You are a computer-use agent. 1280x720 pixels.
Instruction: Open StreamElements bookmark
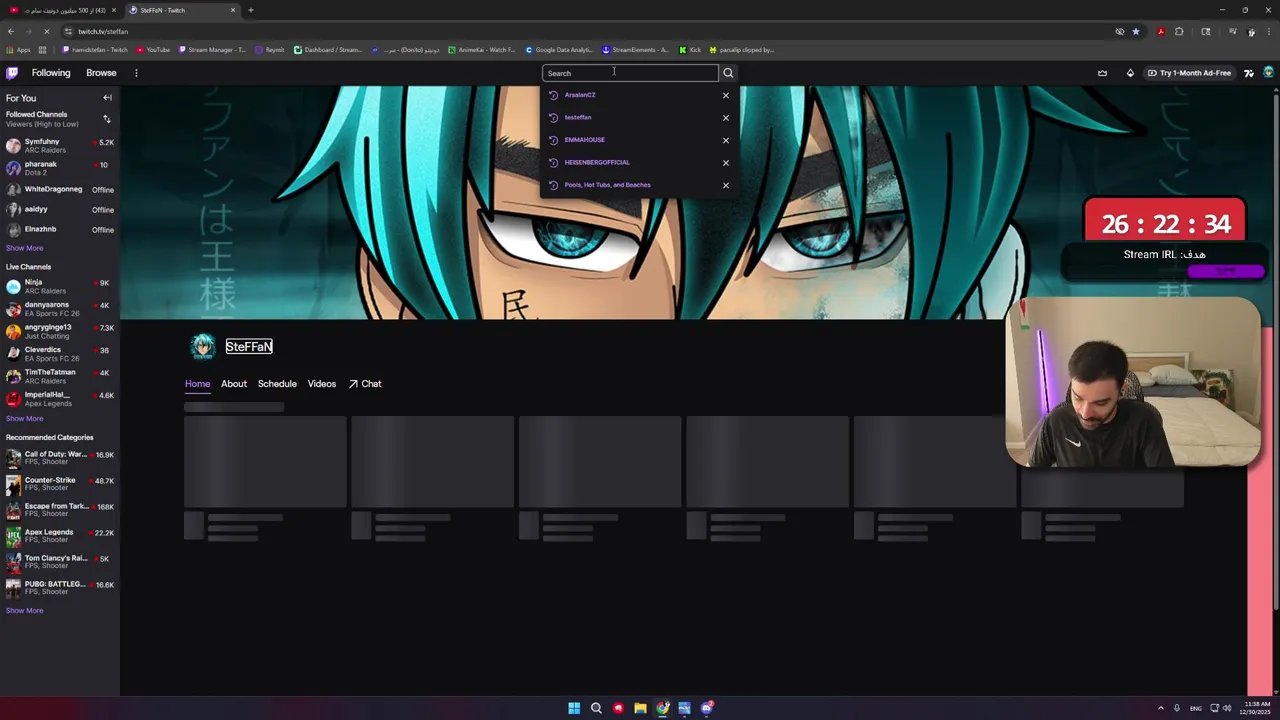tap(635, 50)
